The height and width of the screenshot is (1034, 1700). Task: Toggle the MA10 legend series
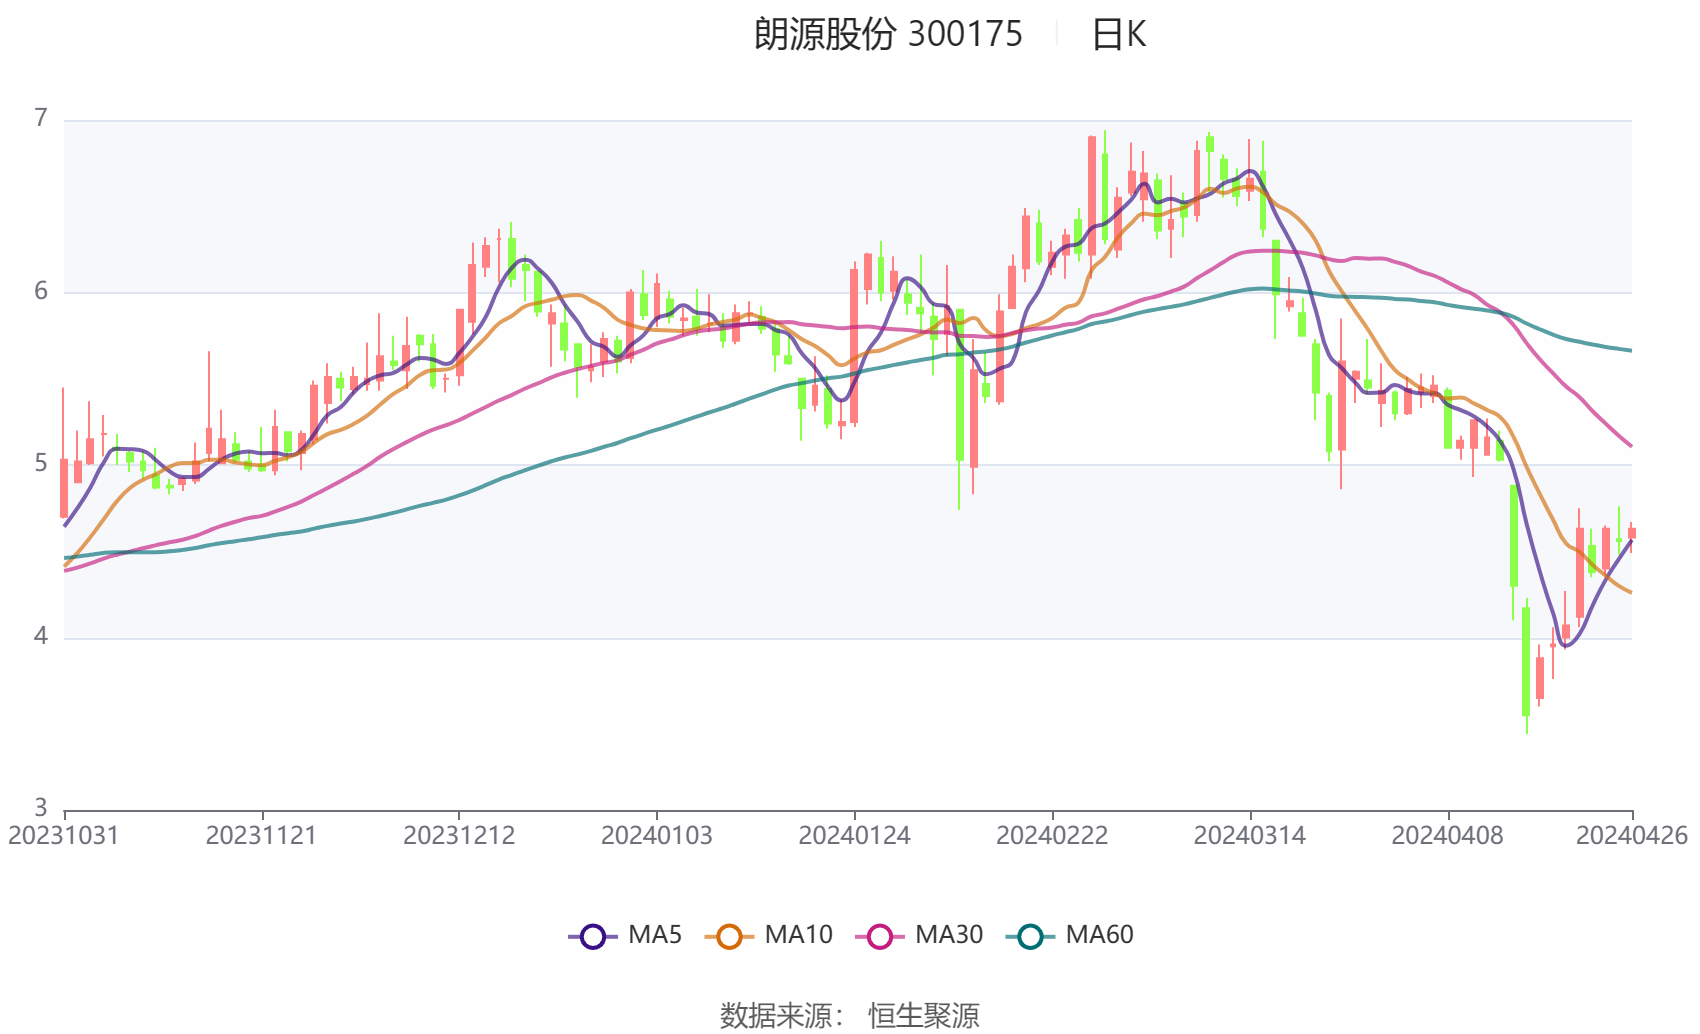point(768,936)
